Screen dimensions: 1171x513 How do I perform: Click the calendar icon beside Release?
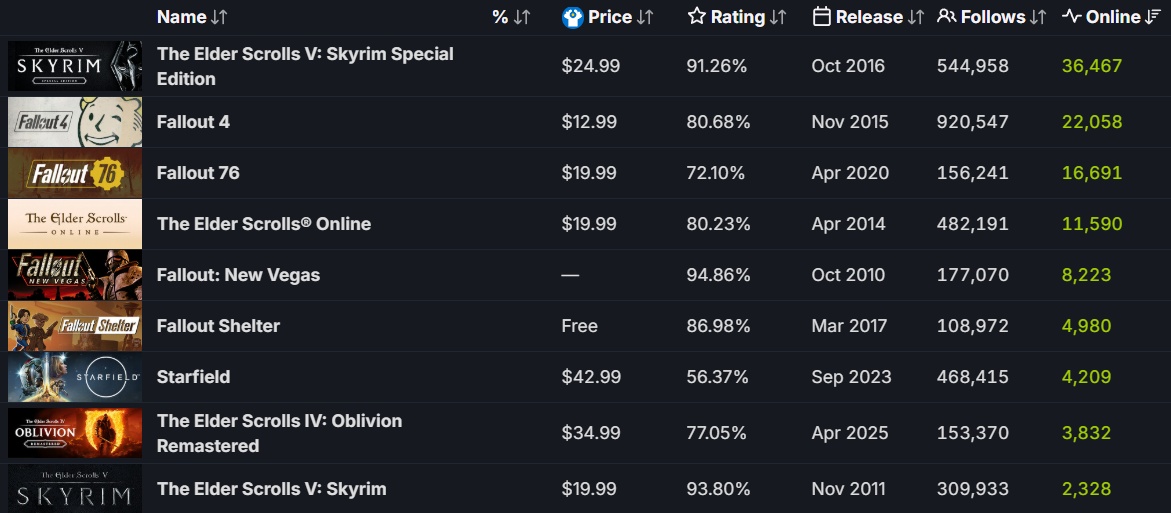(822, 17)
